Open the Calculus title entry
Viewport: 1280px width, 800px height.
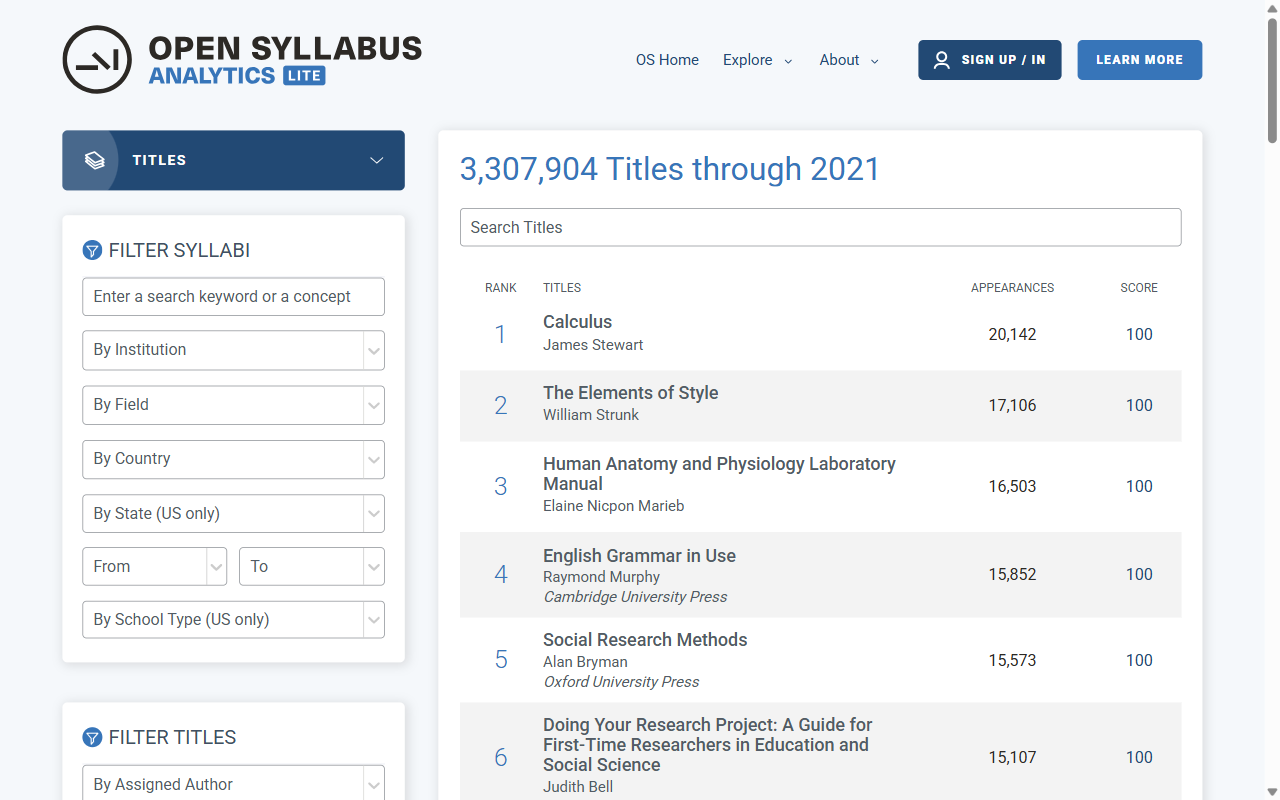(577, 322)
